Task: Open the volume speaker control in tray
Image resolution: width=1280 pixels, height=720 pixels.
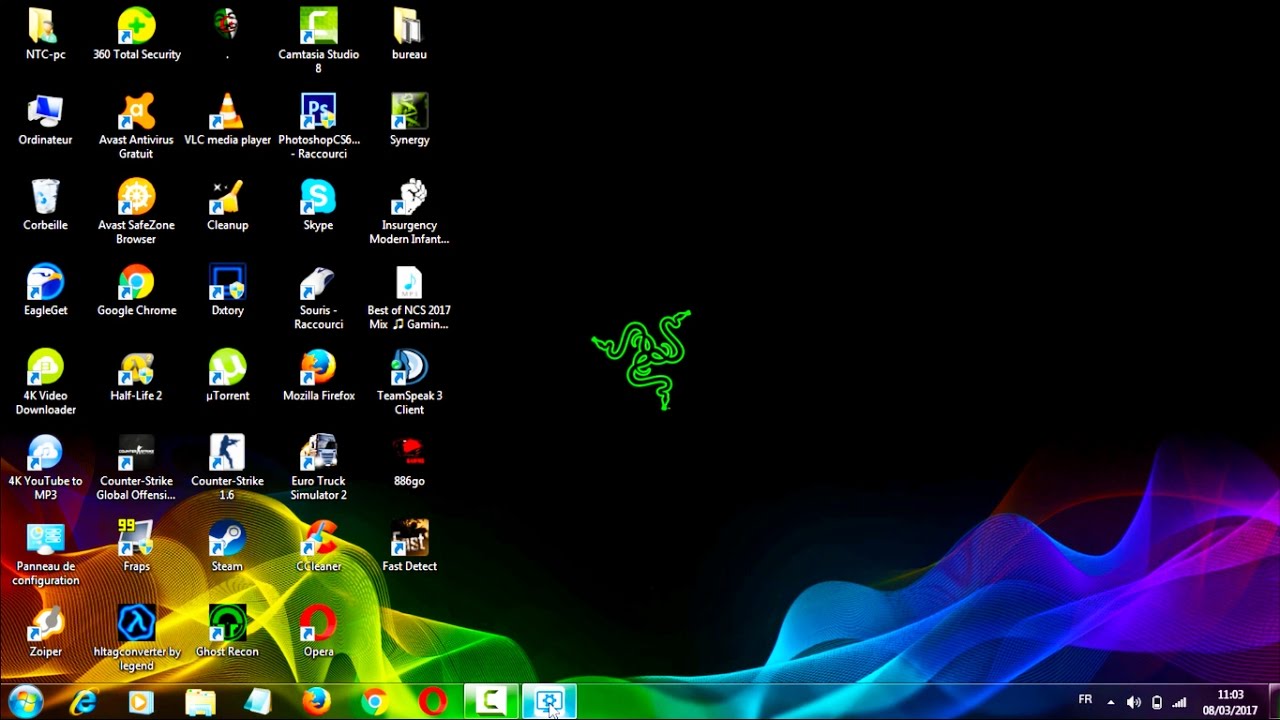Action: (x=1133, y=702)
